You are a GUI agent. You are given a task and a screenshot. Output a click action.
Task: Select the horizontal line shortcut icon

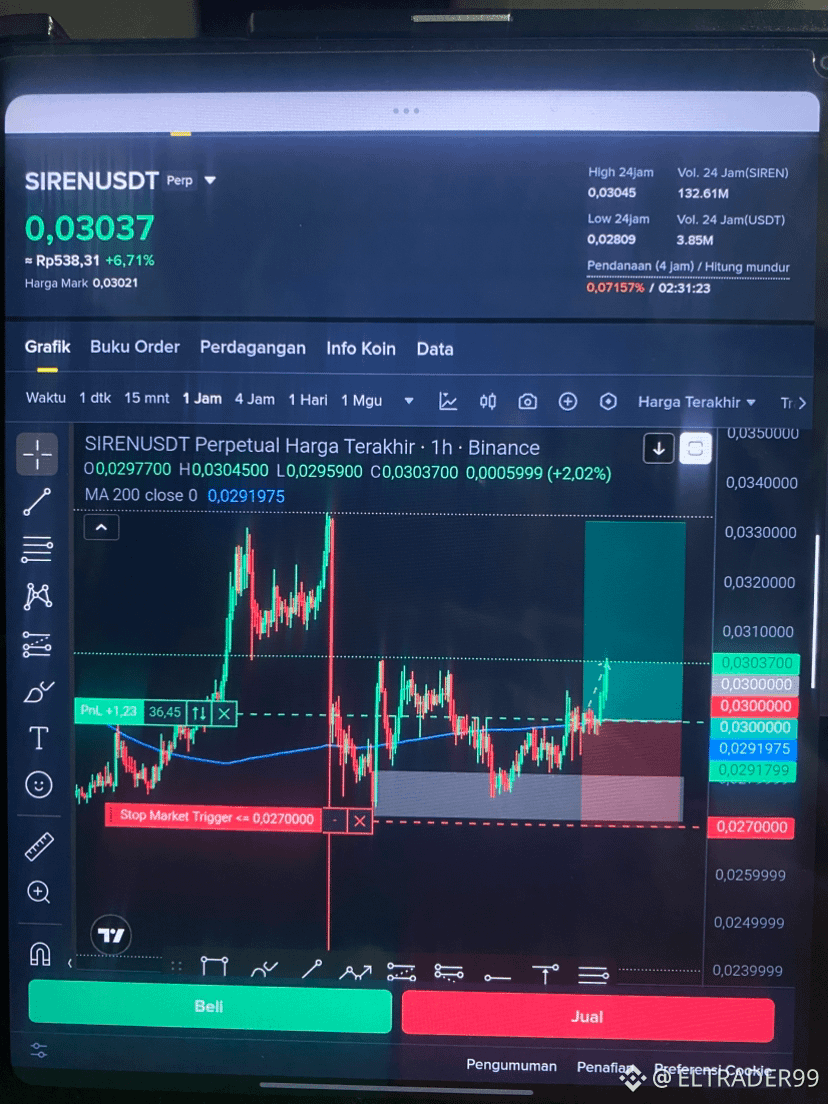497,977
